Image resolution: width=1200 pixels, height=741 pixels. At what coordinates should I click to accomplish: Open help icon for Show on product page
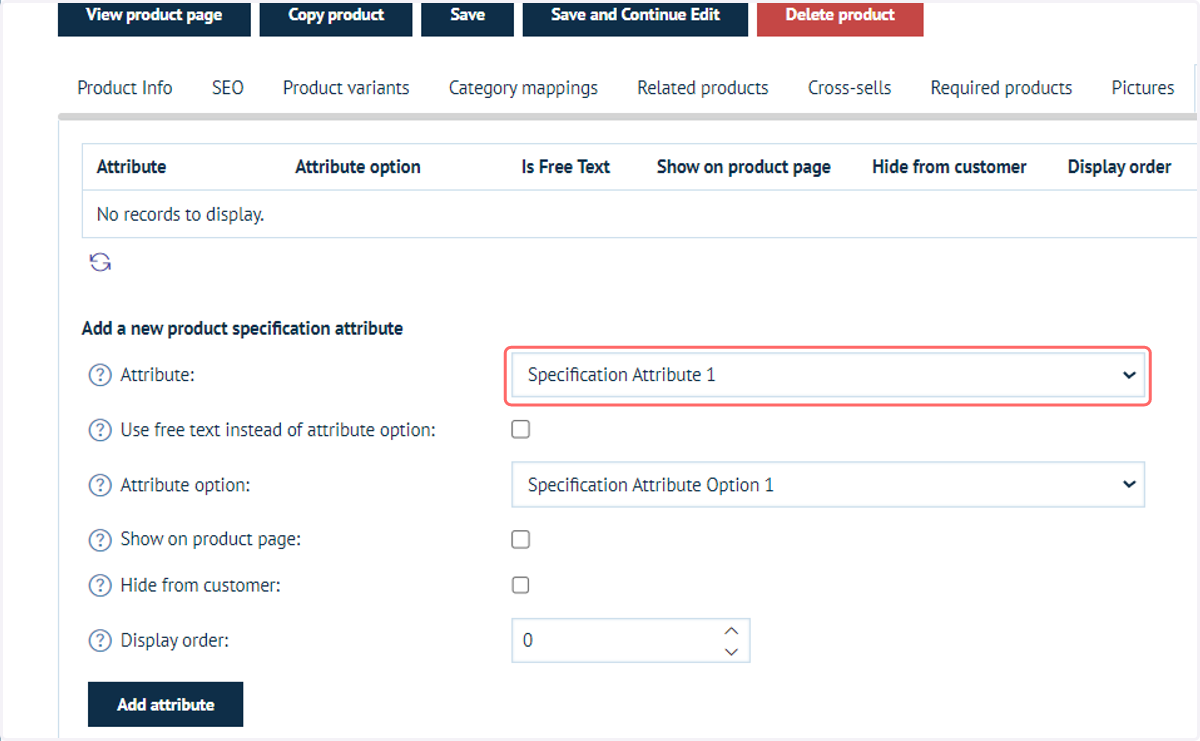100,540
